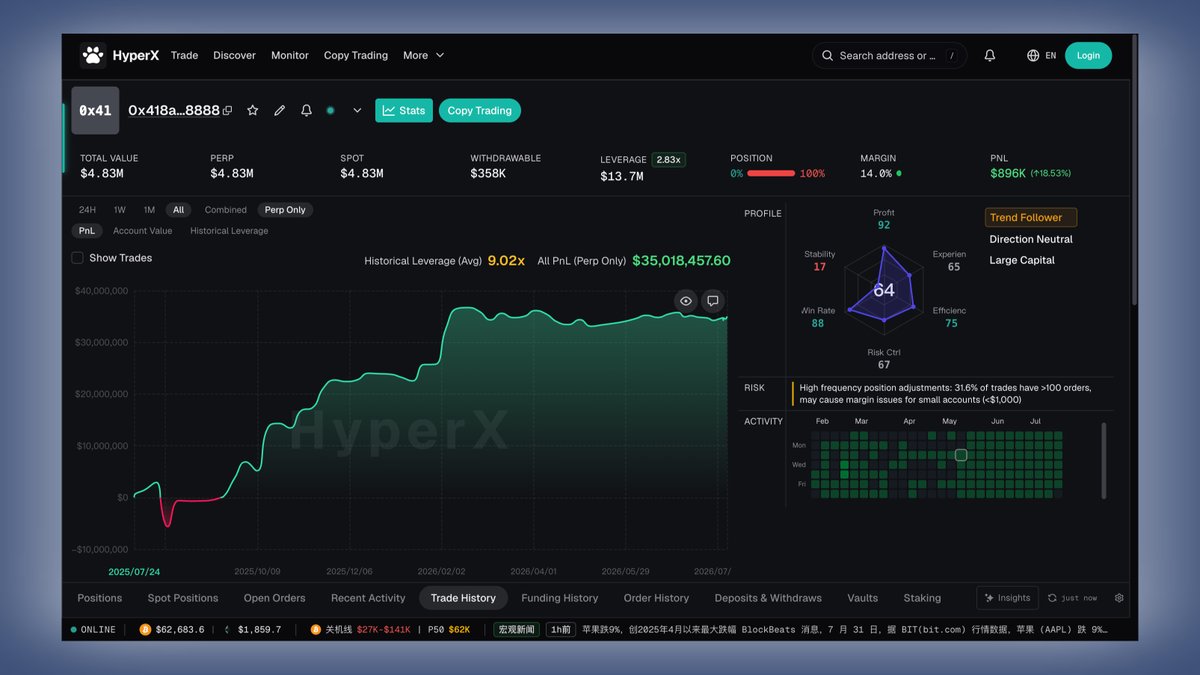Click the slash shortcut key in search box
Viewport: 1200px width, 675px height.
[951, 56]
